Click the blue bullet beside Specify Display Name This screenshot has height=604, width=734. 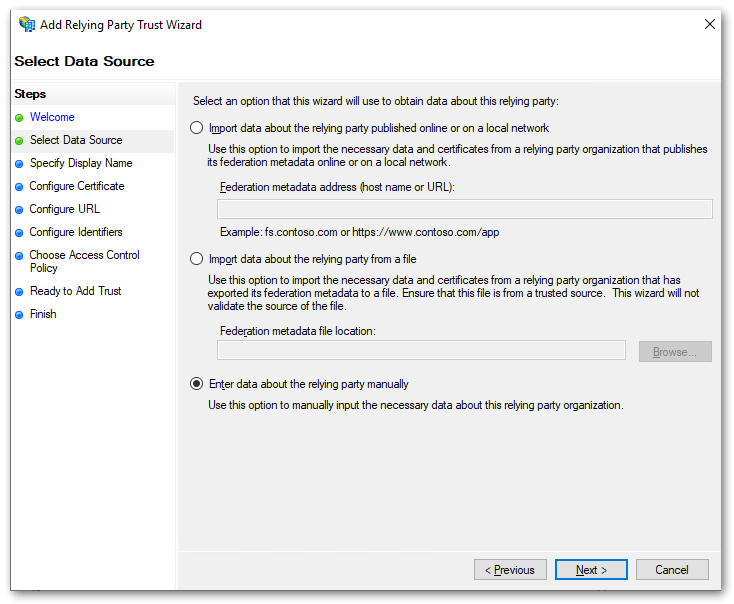(19, 164)
